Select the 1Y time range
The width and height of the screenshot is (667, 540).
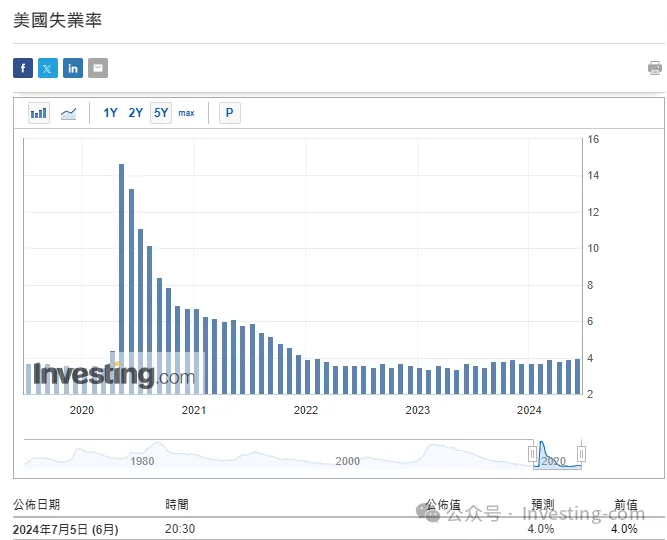coord(111,113)
